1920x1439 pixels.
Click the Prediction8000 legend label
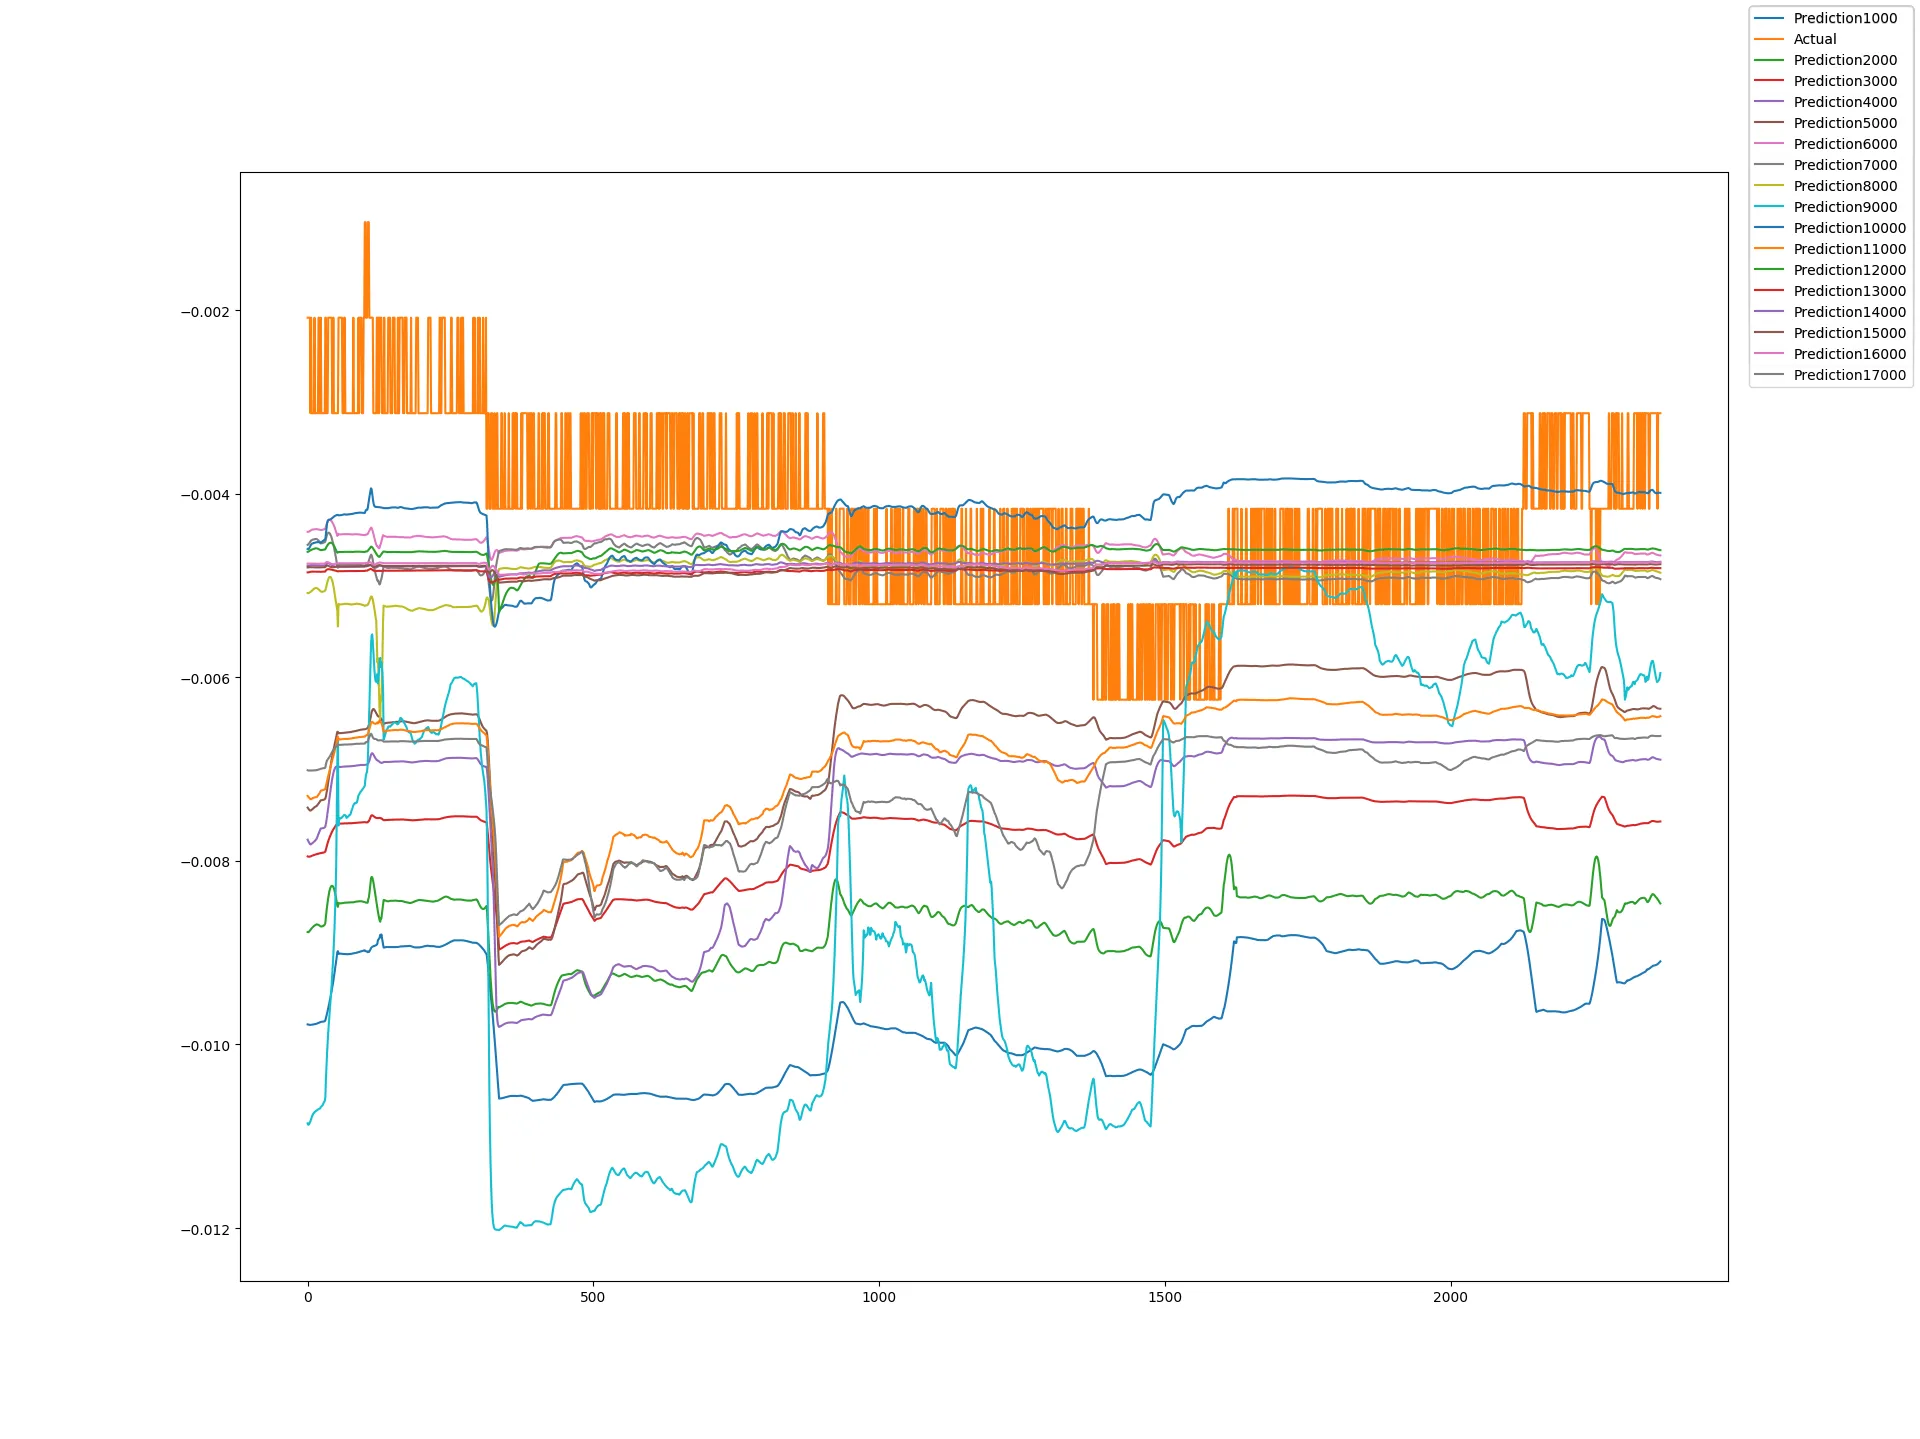tap(1844, 186)
